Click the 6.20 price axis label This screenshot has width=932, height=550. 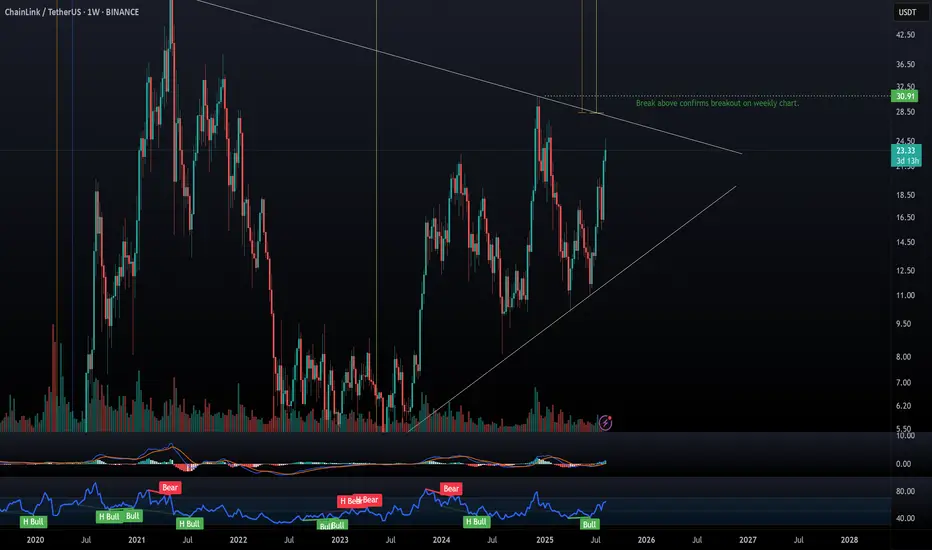pyautogui.click(x=903, y=406)
